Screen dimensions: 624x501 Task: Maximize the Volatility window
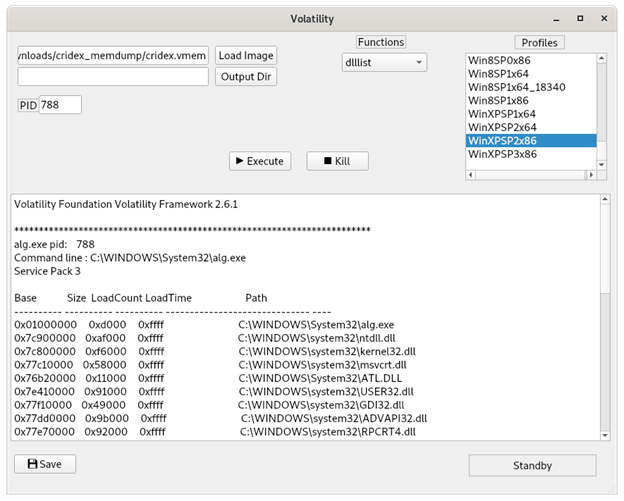[580, 18]
